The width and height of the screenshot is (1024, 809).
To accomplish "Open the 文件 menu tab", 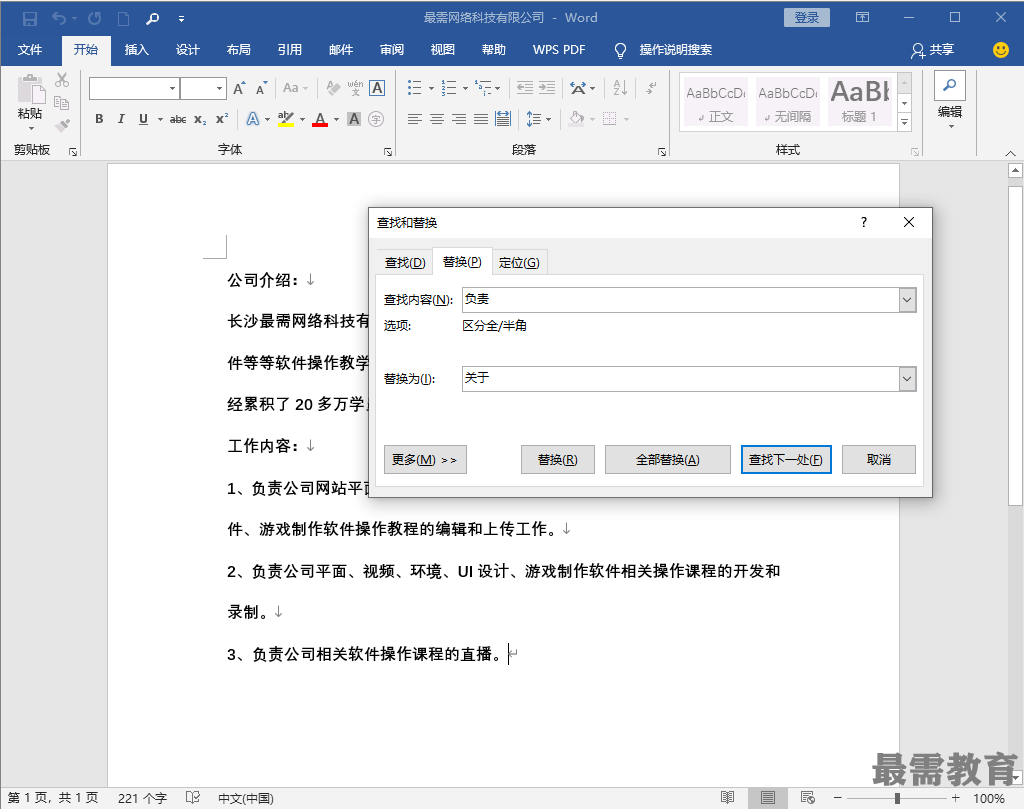I will click(30, 50).
